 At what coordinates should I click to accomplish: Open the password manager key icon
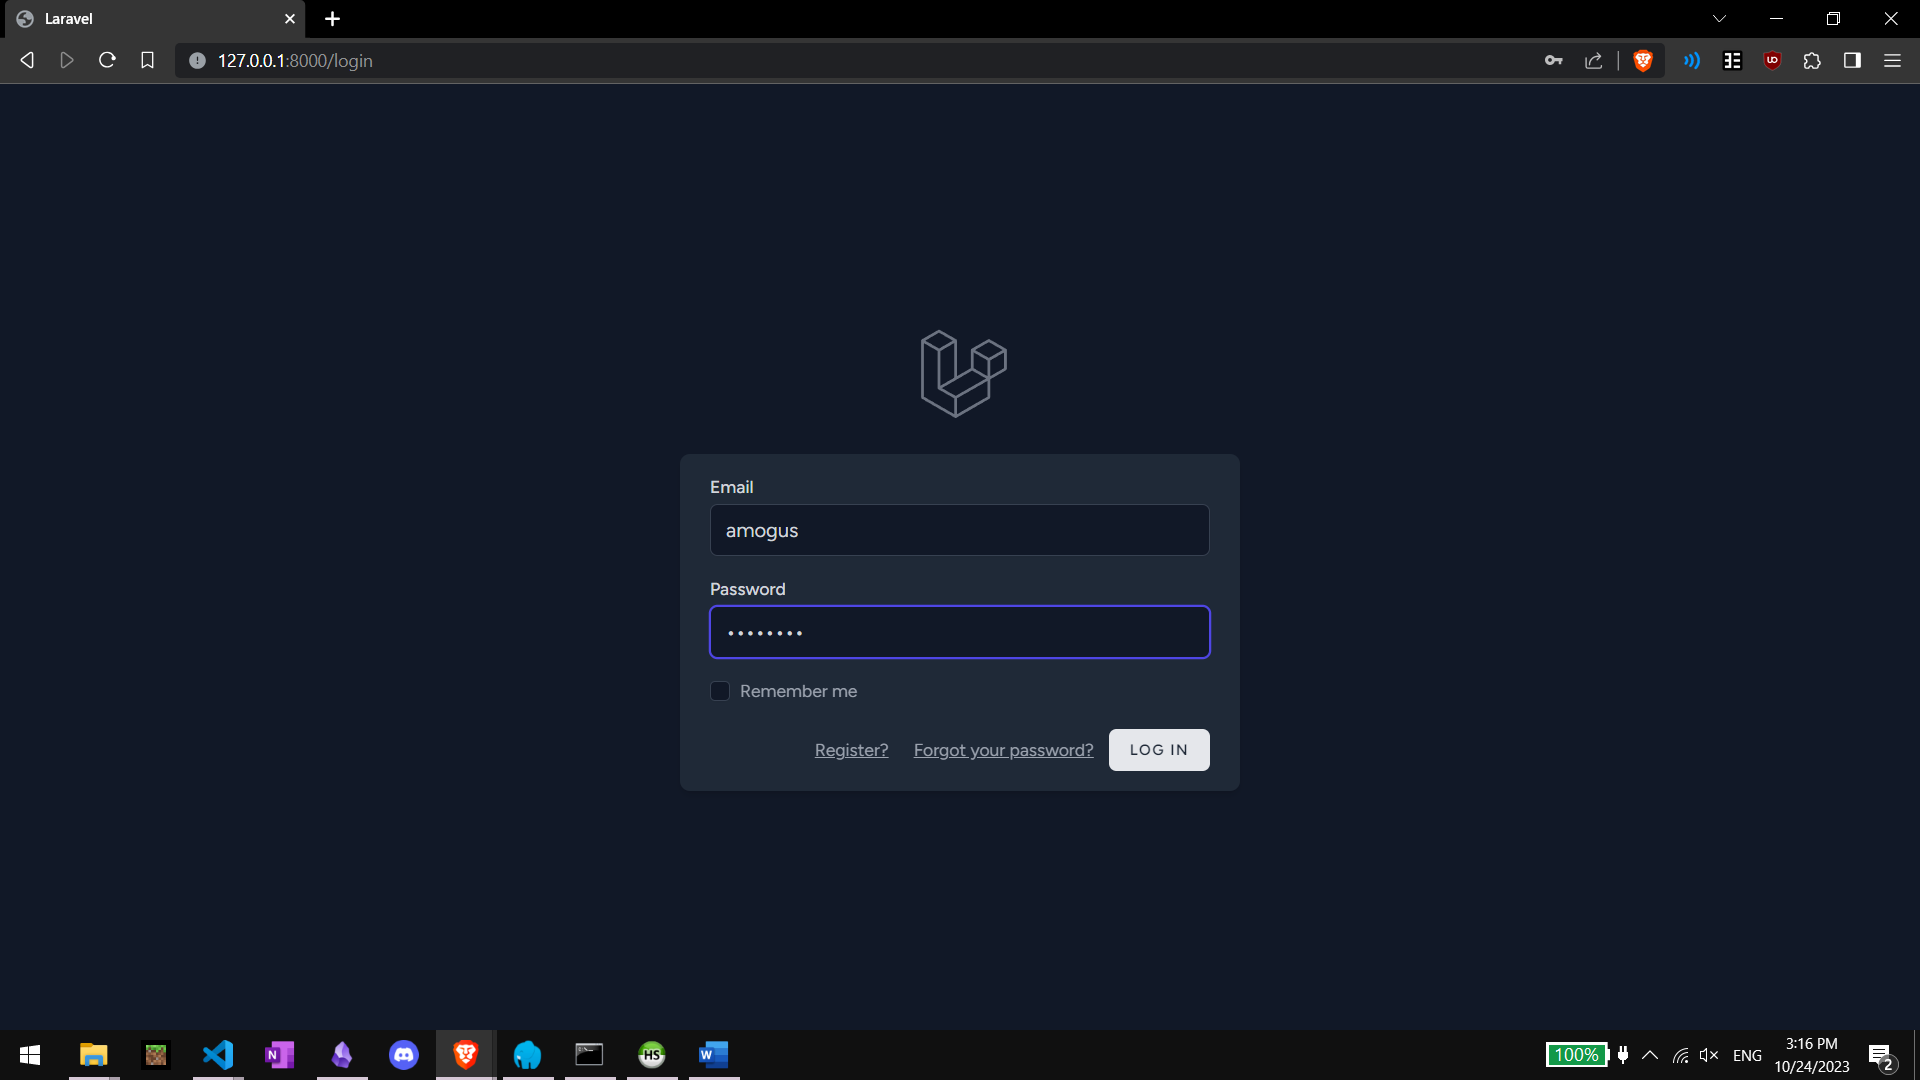point(1554,60)
